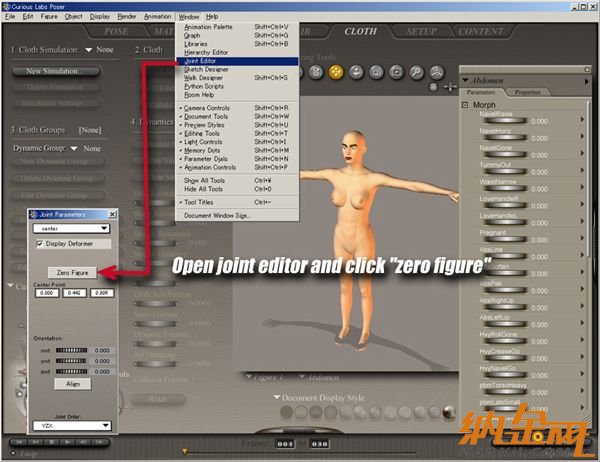Select the highlighted yellow translate editing tool
Image resolution: width=600 pixels, height=462 pixels.
tap(335, 72)
